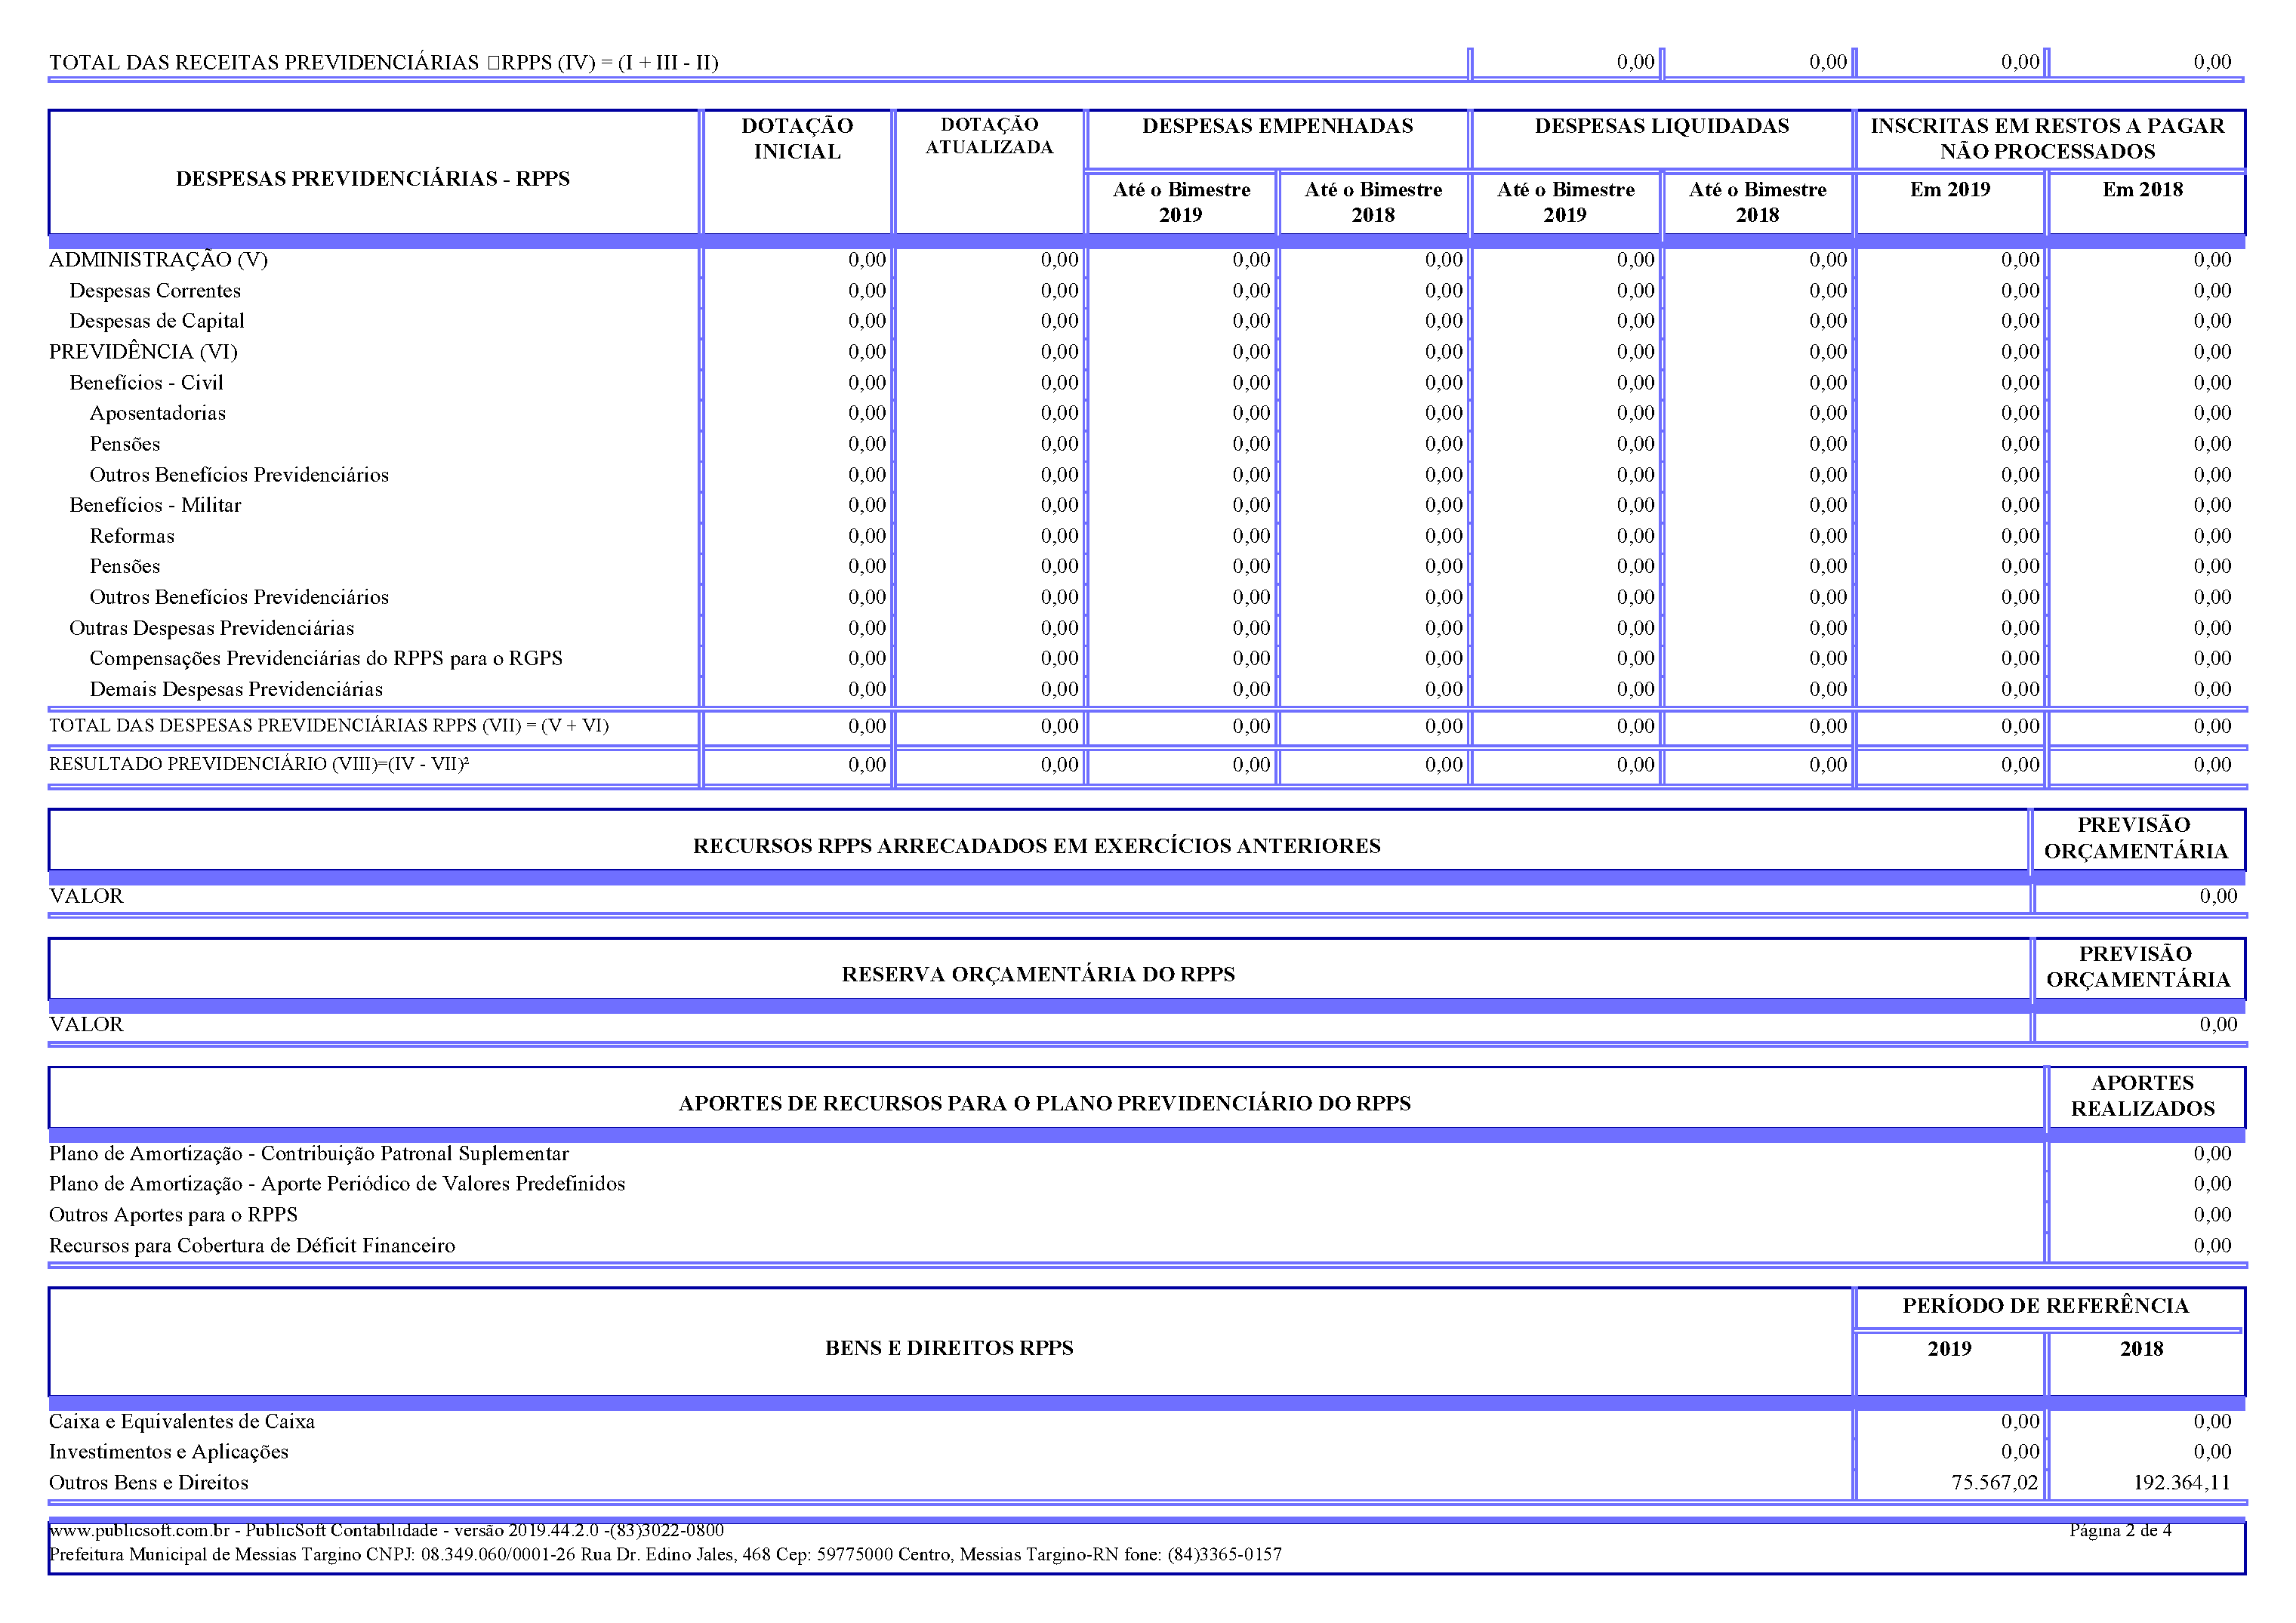2296x1623 pixels.
Task: Click the ADMINISTRAÇÃO (V) row label
Action: click(158, 260)
